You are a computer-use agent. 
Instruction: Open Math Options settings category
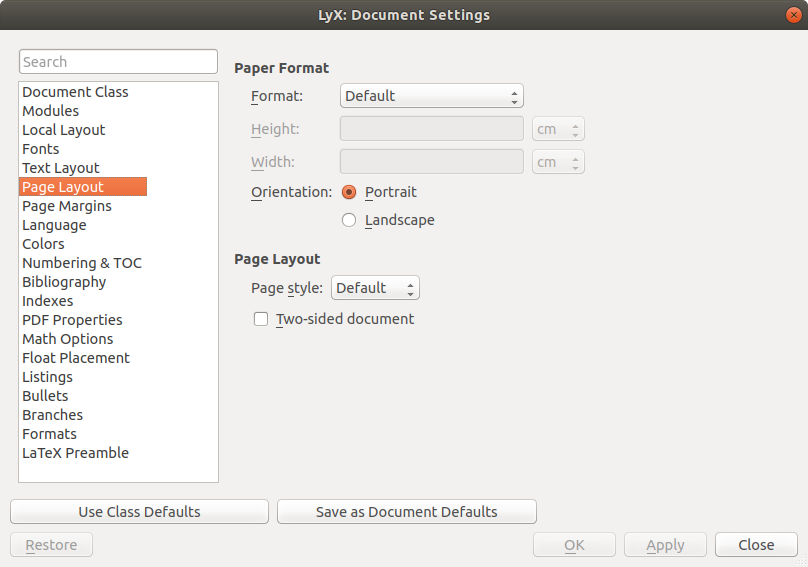pos(68,339)
